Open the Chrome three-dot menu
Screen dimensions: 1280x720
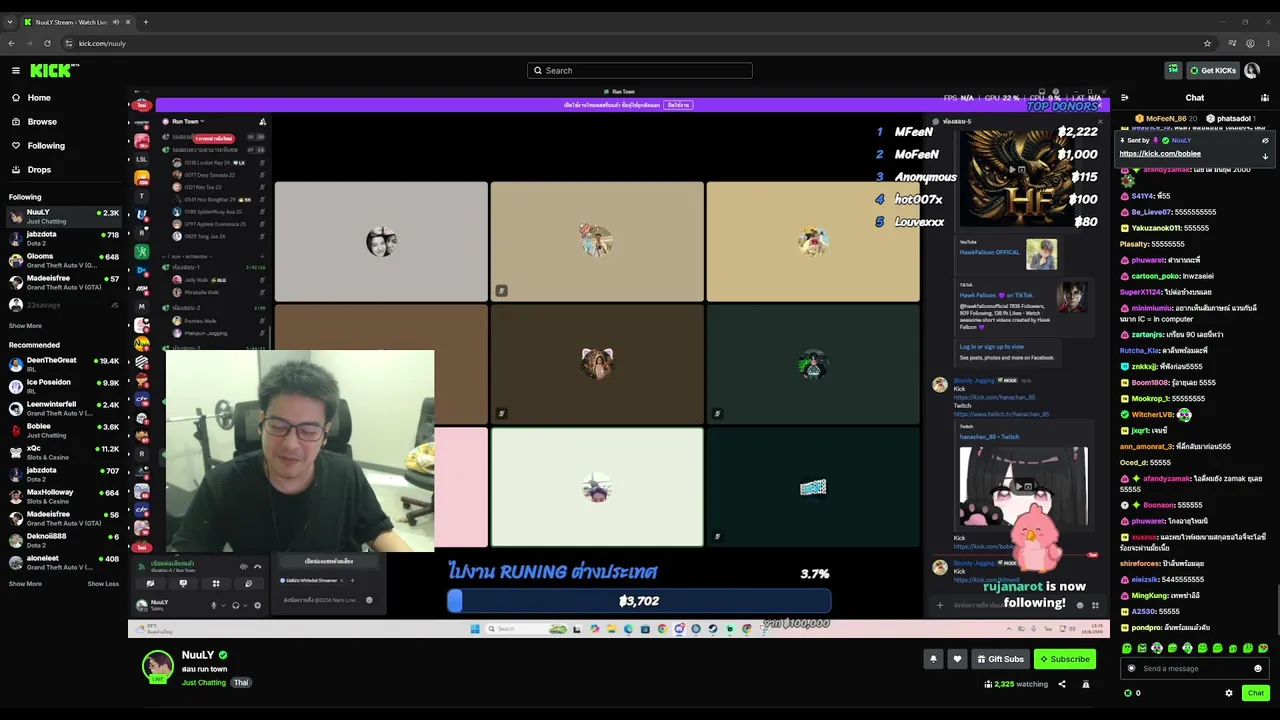click(1268, 44)
